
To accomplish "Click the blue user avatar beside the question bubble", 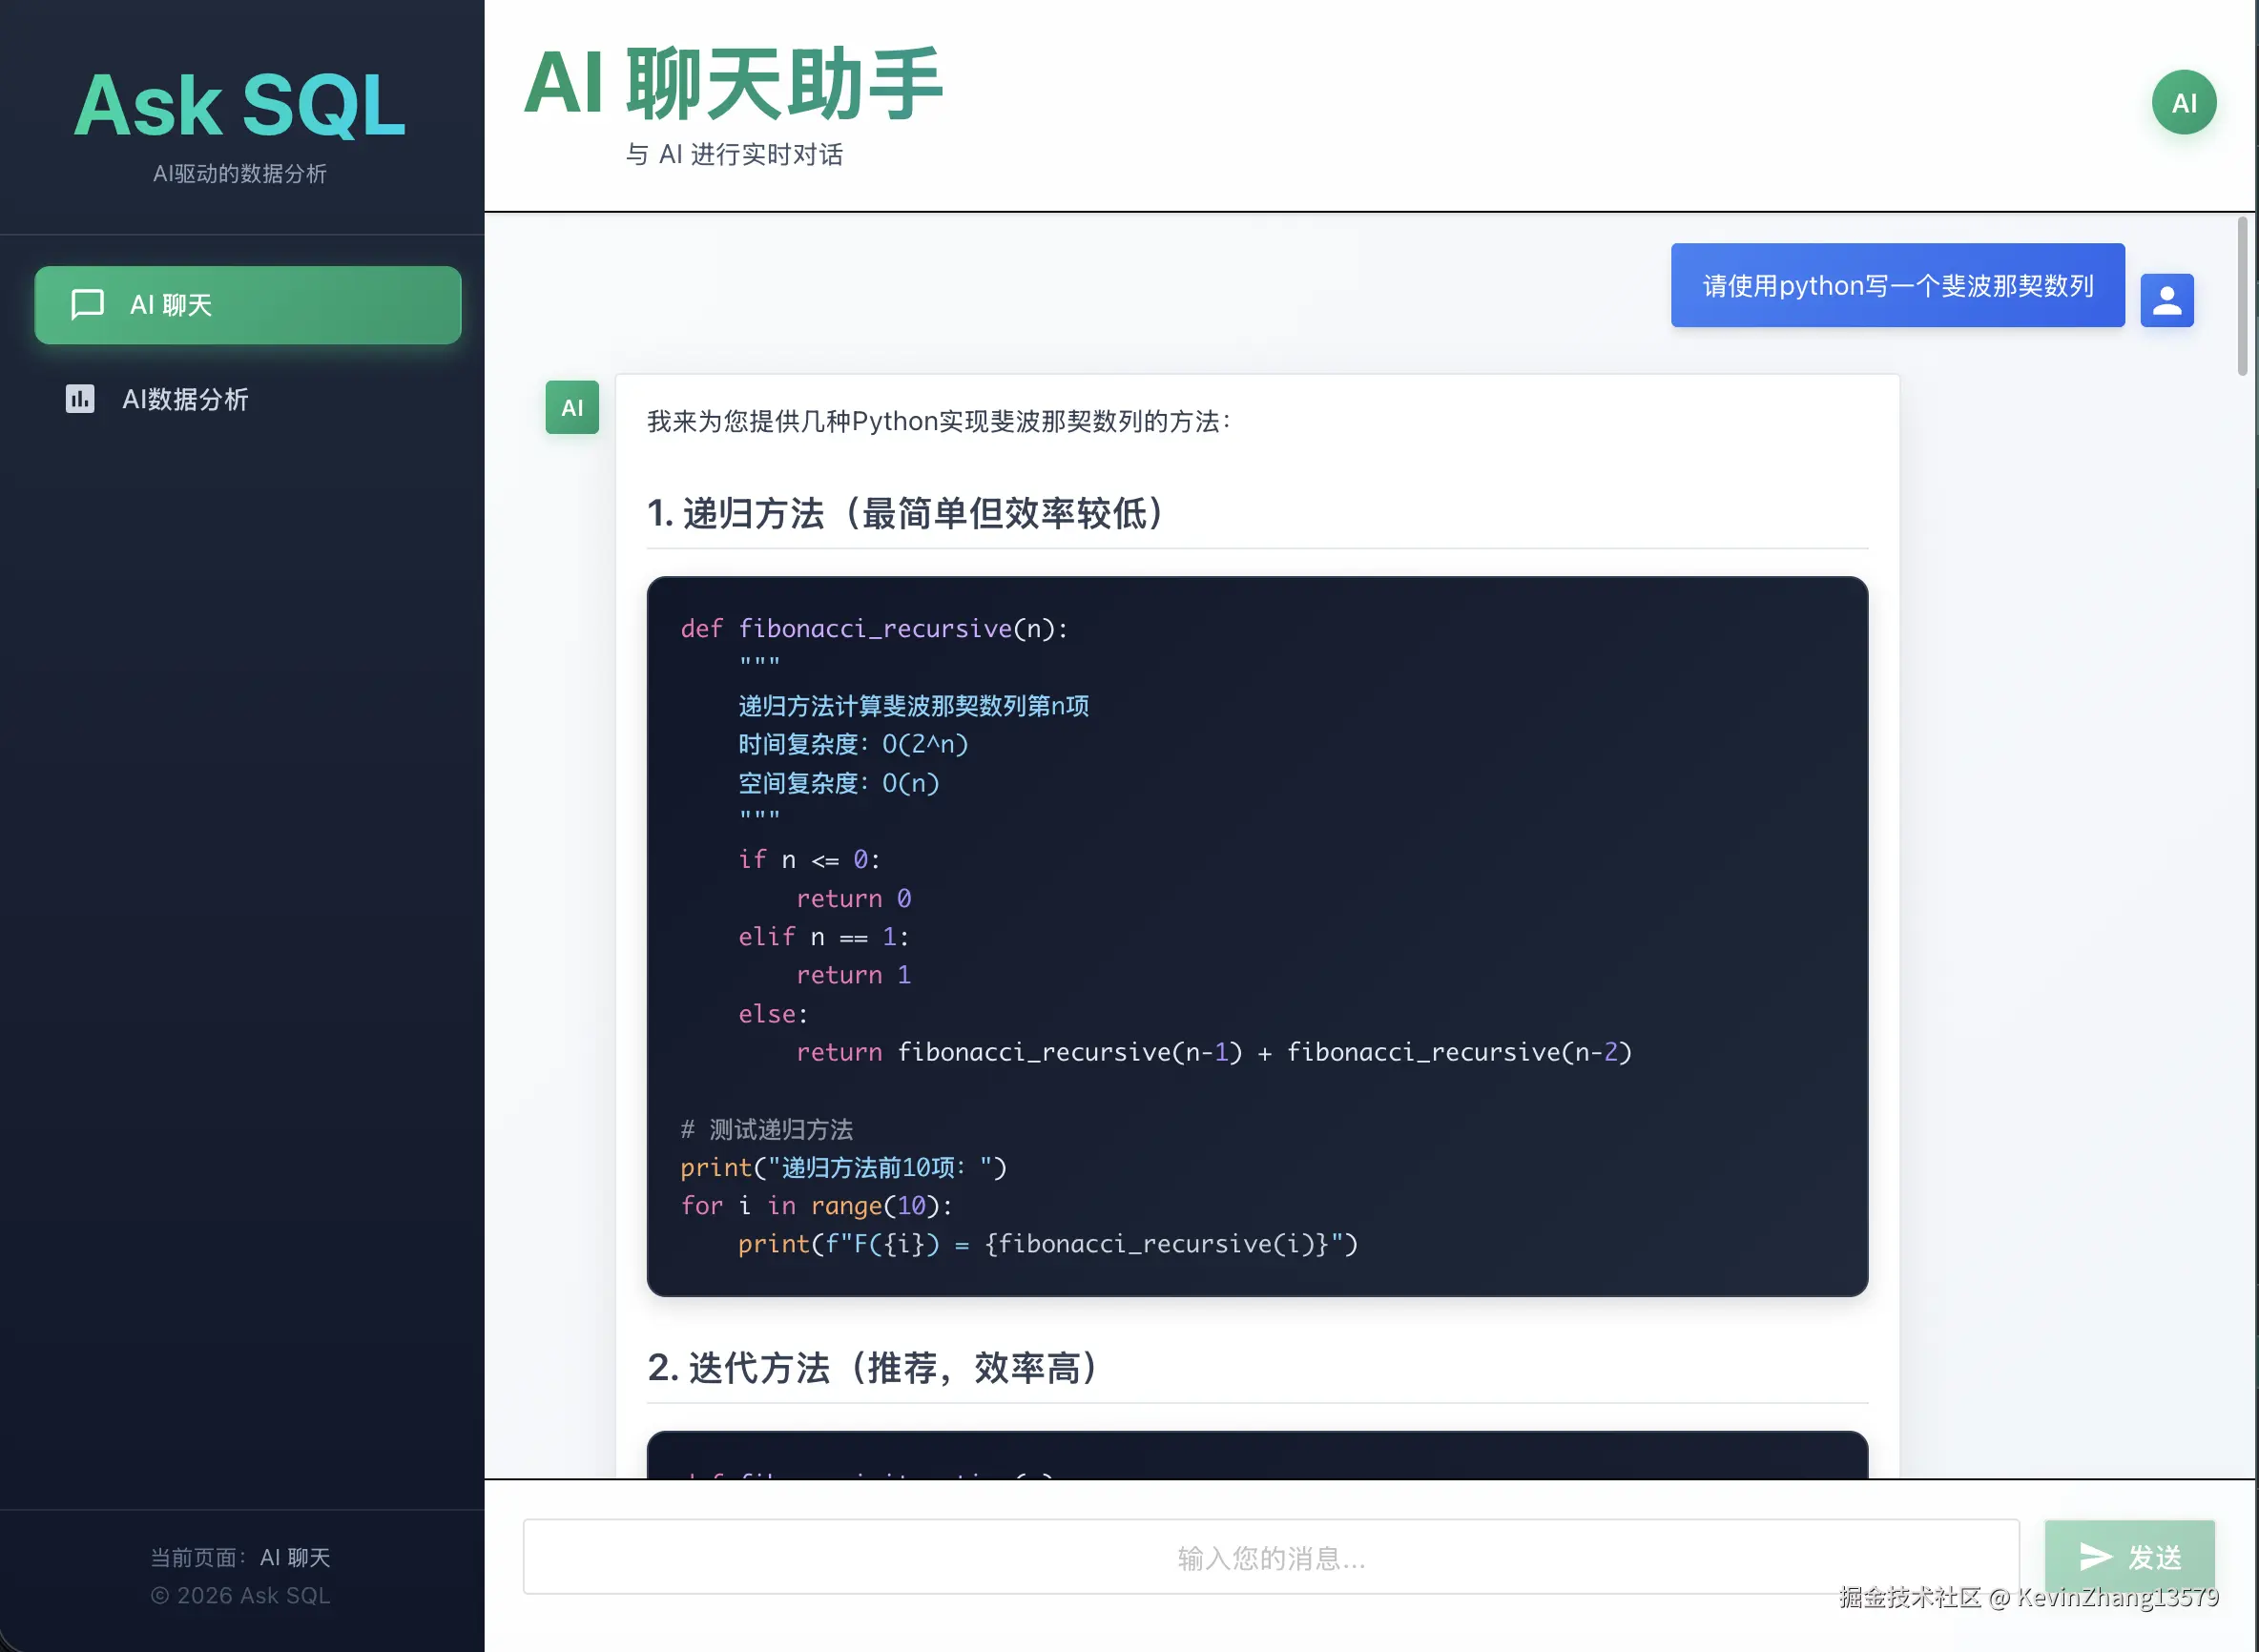I will click(2166, 299).
